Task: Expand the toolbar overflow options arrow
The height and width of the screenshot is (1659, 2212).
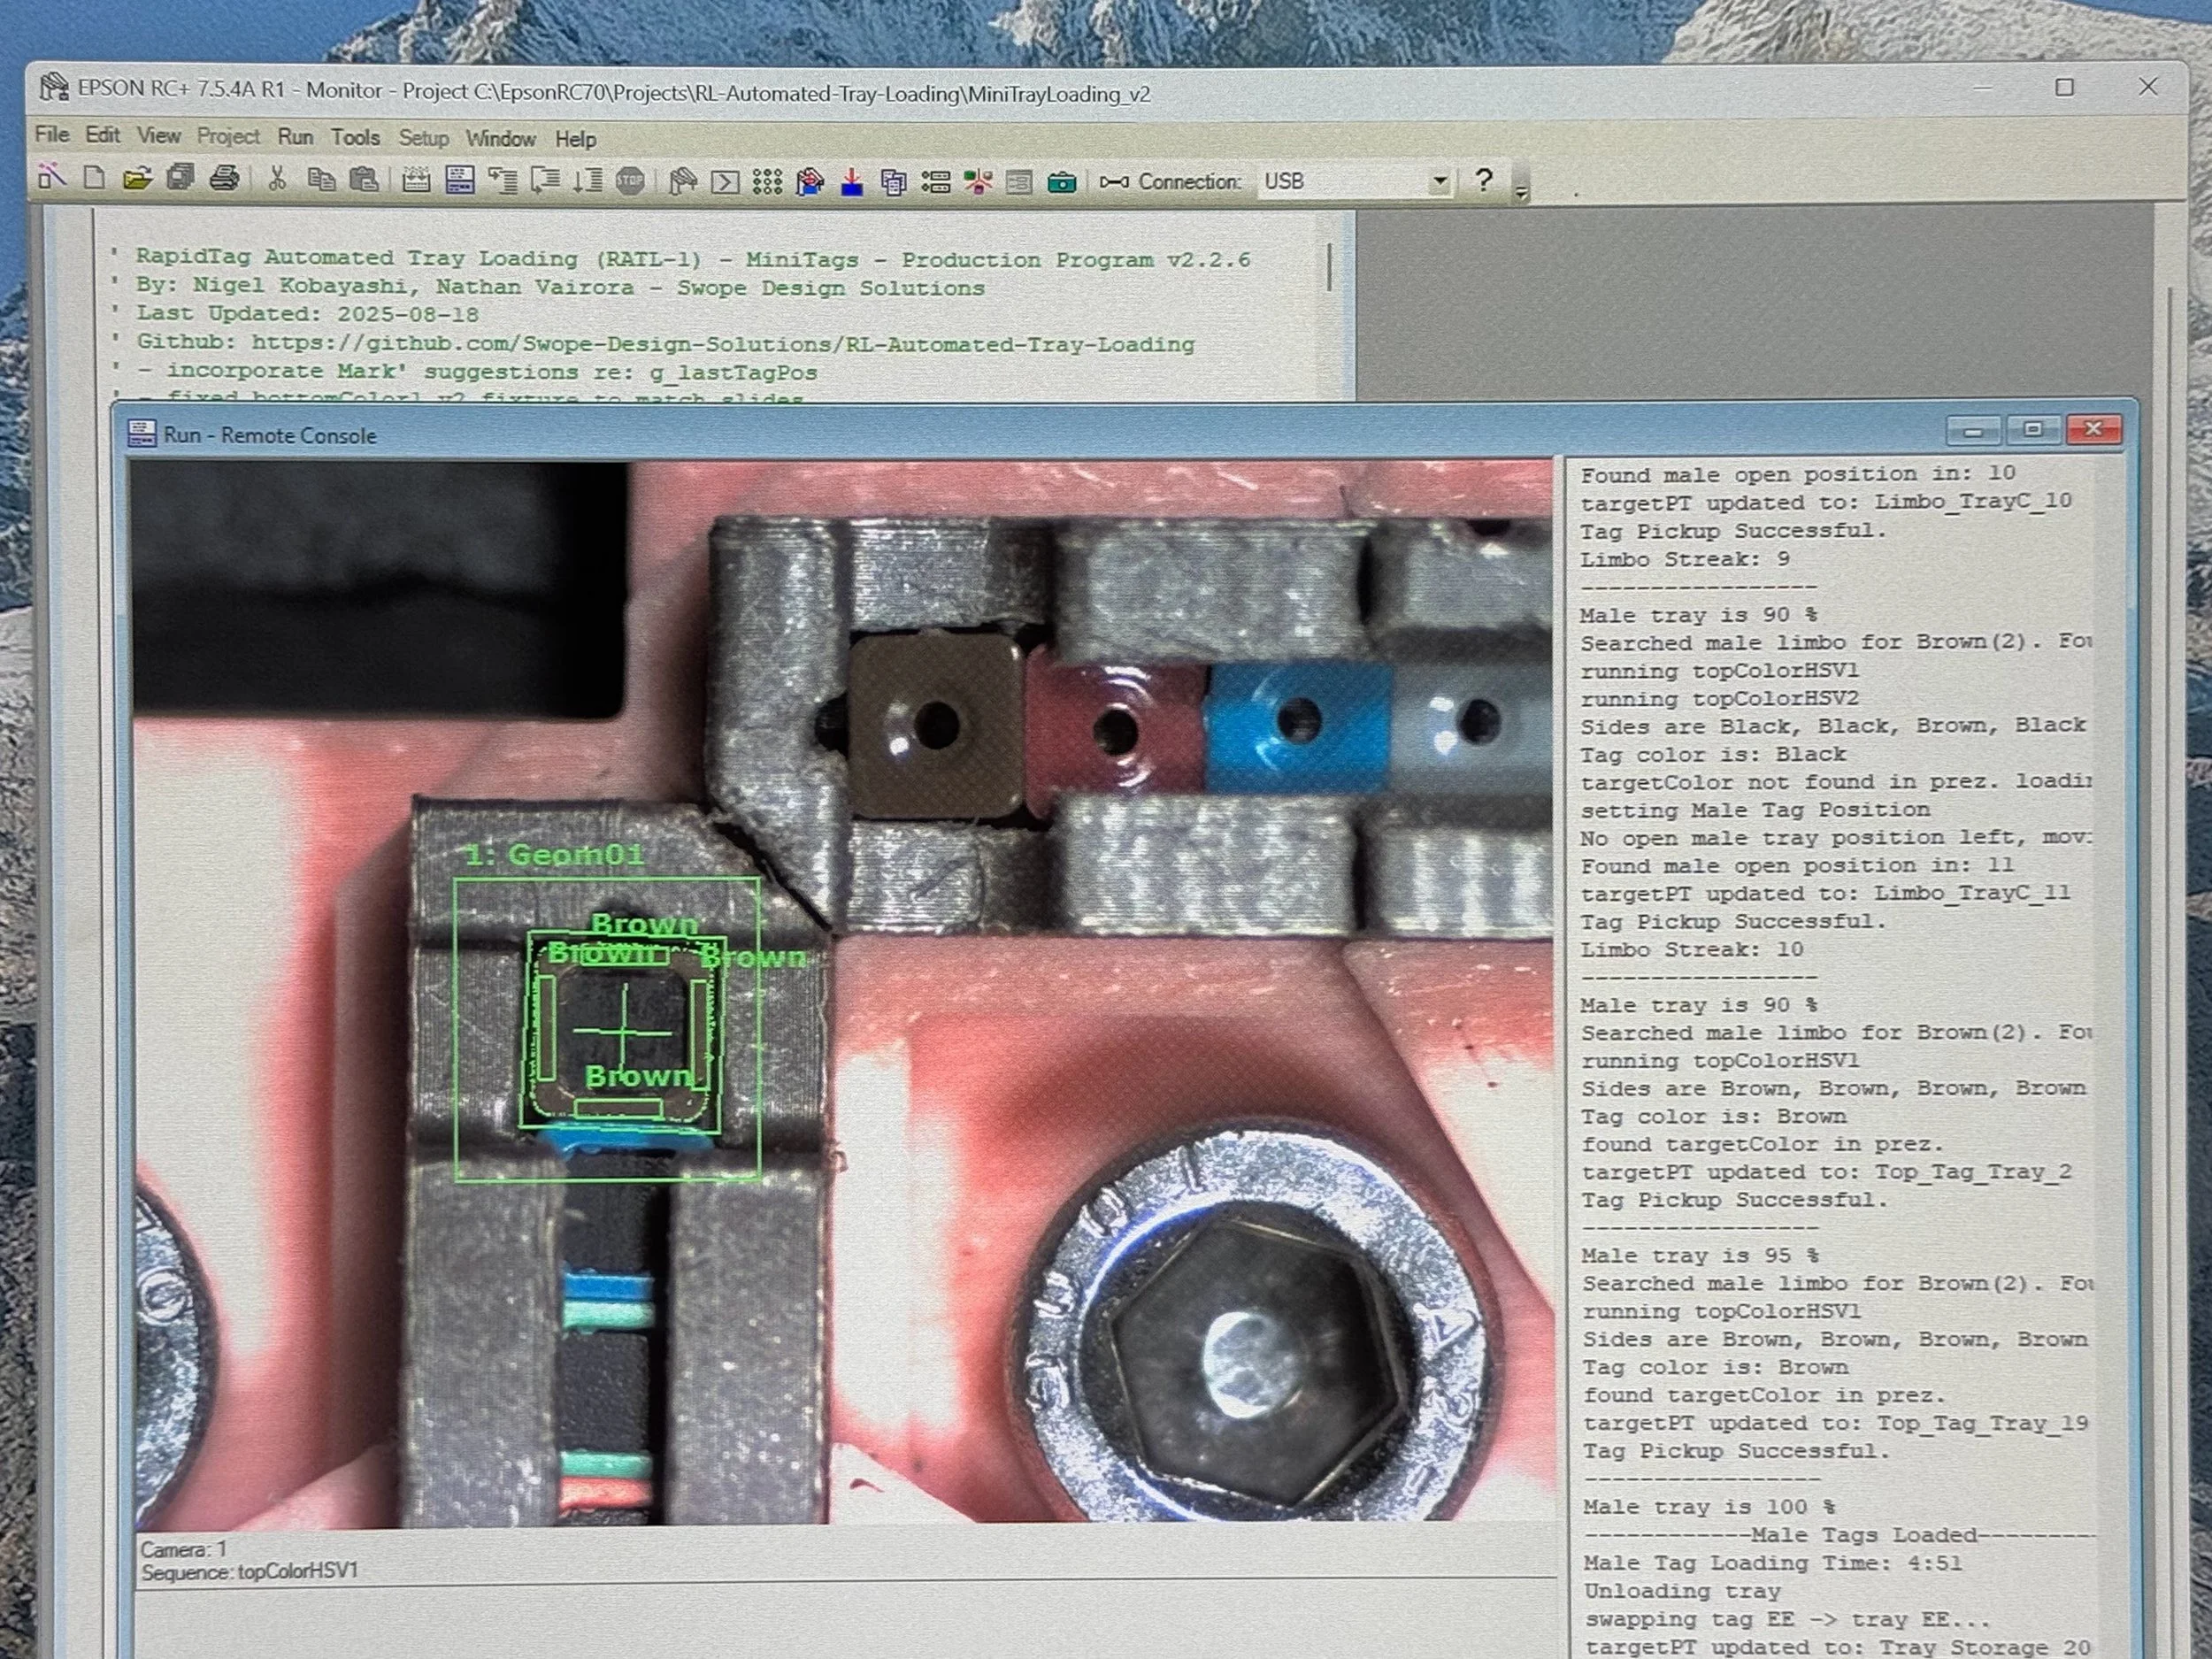Action: click(1521, 190)
